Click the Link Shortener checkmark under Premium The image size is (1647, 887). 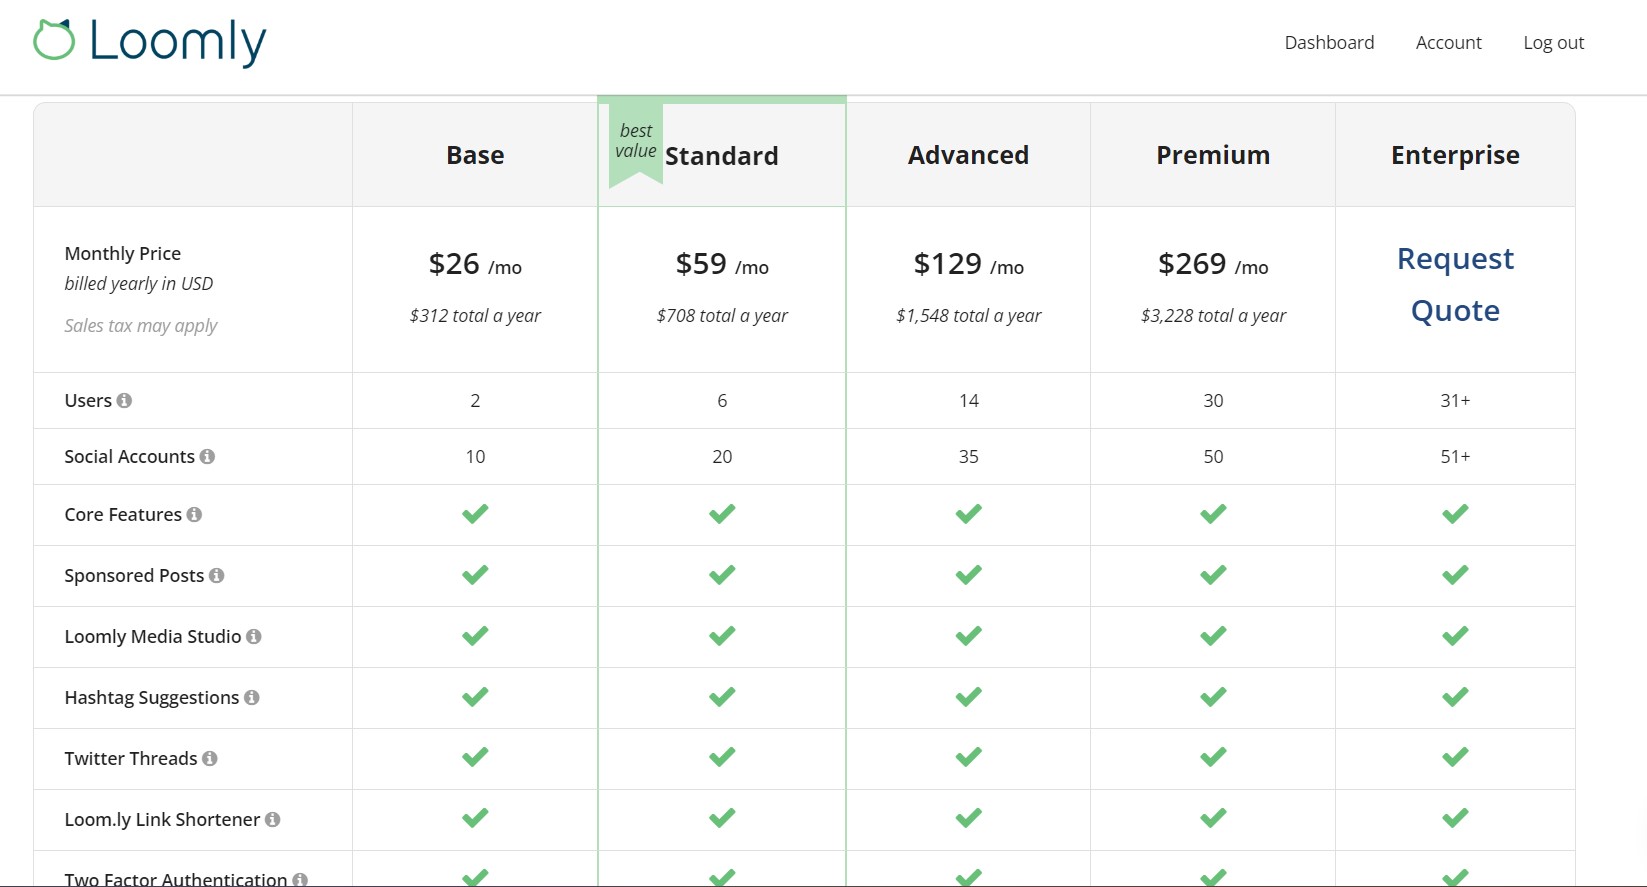point(1213,819)
